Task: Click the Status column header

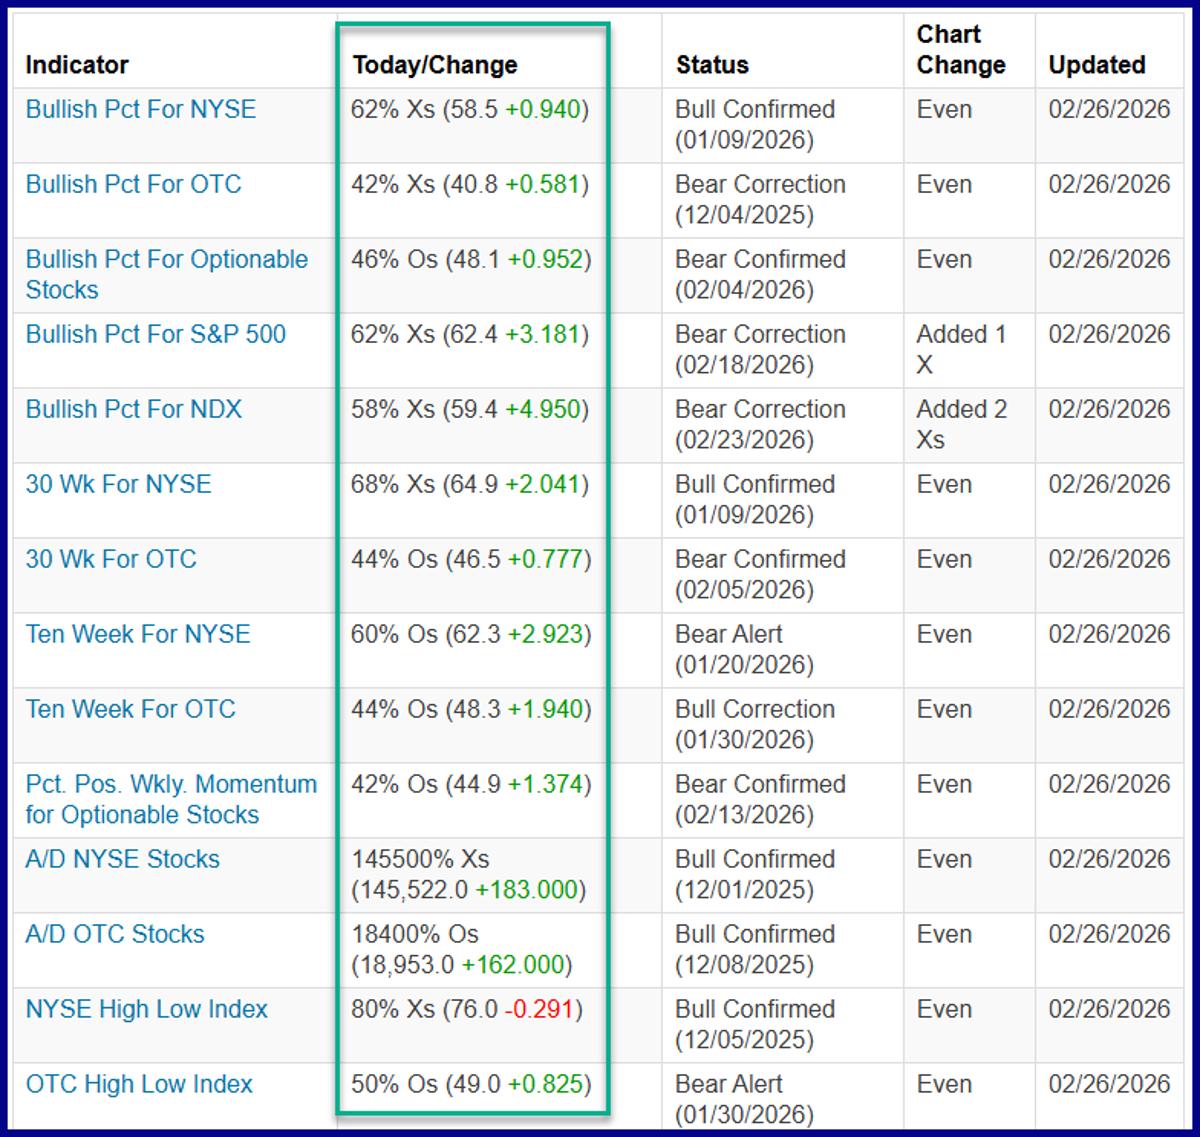Action: [x=712, y=65]
